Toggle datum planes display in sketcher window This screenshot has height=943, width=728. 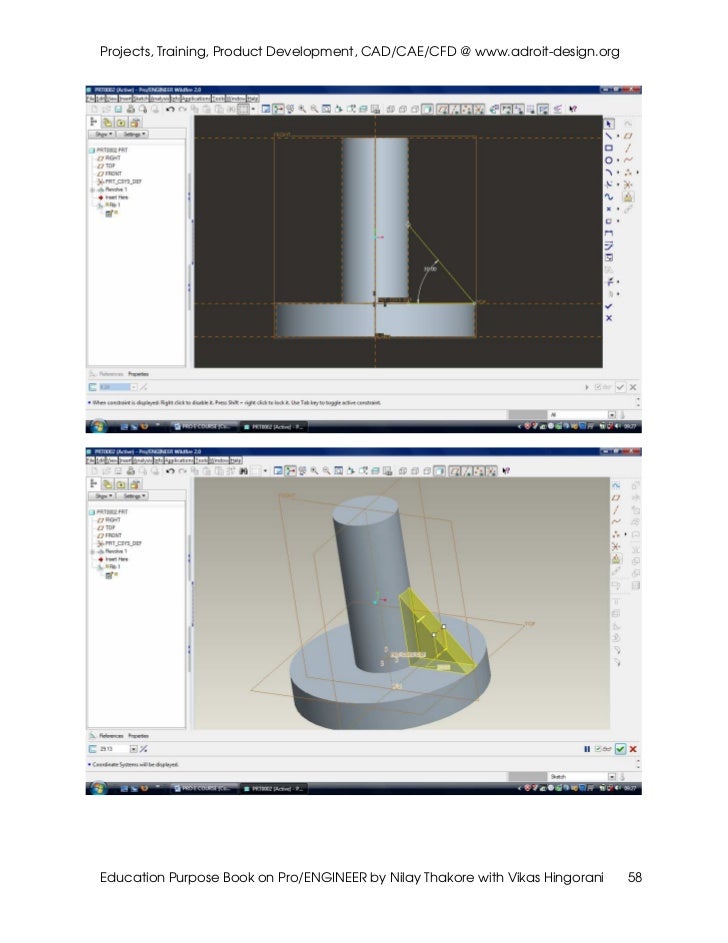(442, 109)
